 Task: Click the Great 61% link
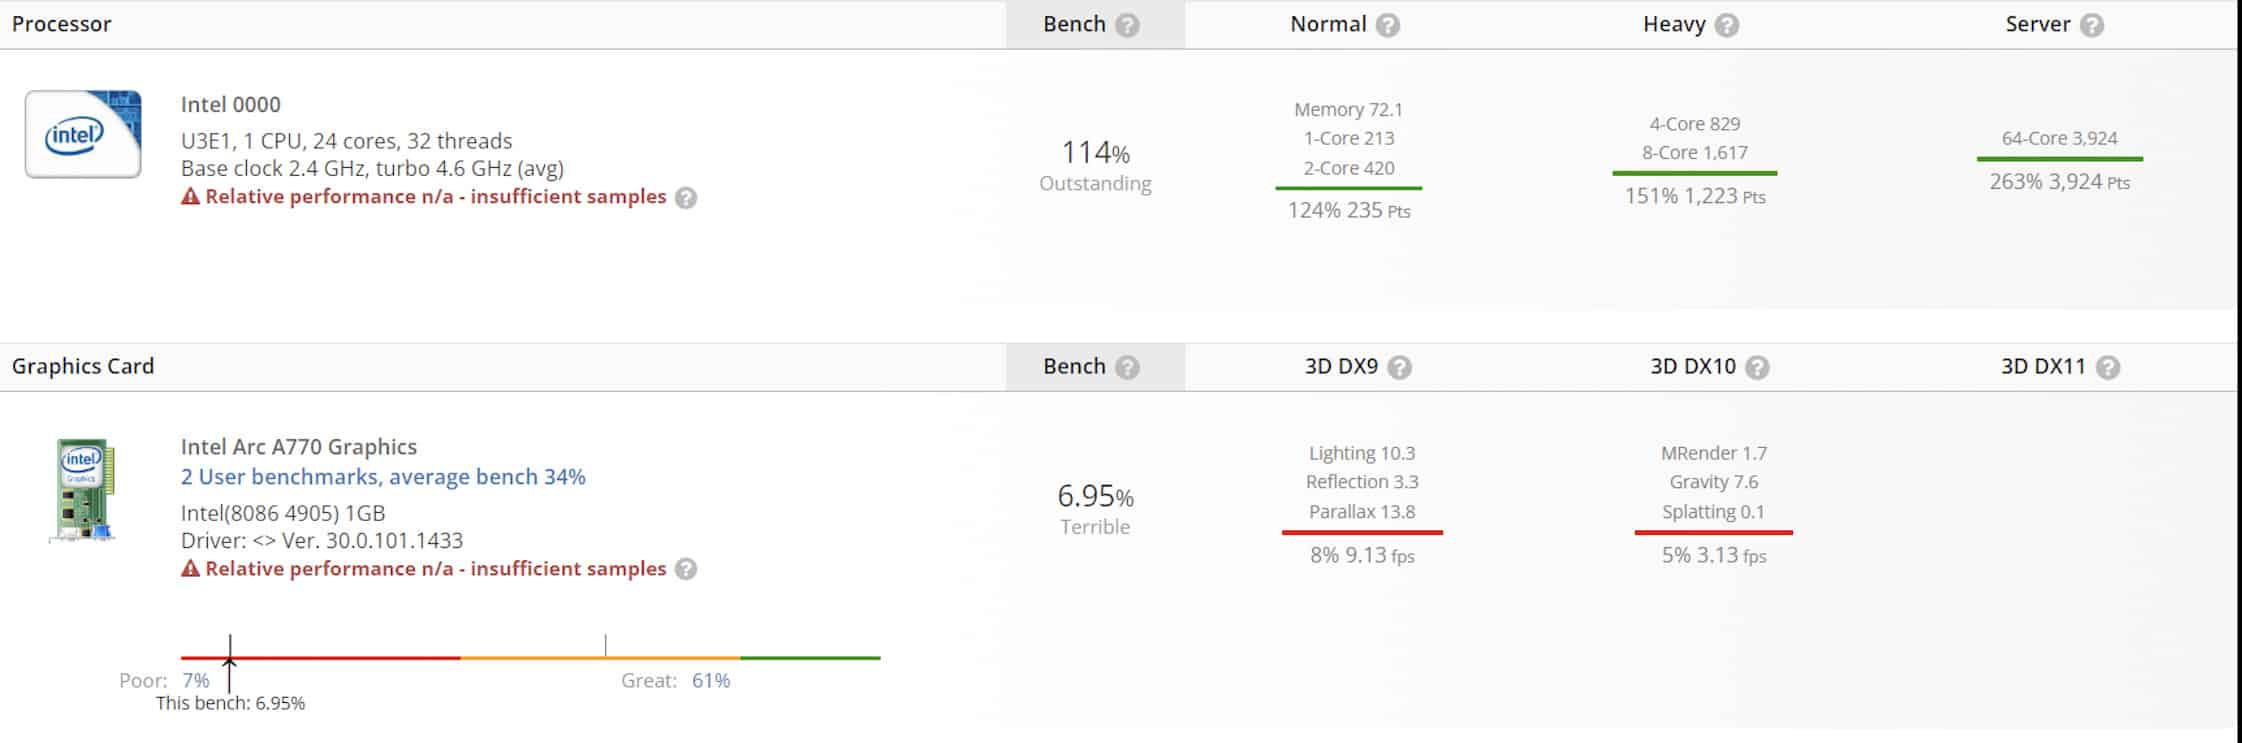pyautogui.click(x=711, y=680)
